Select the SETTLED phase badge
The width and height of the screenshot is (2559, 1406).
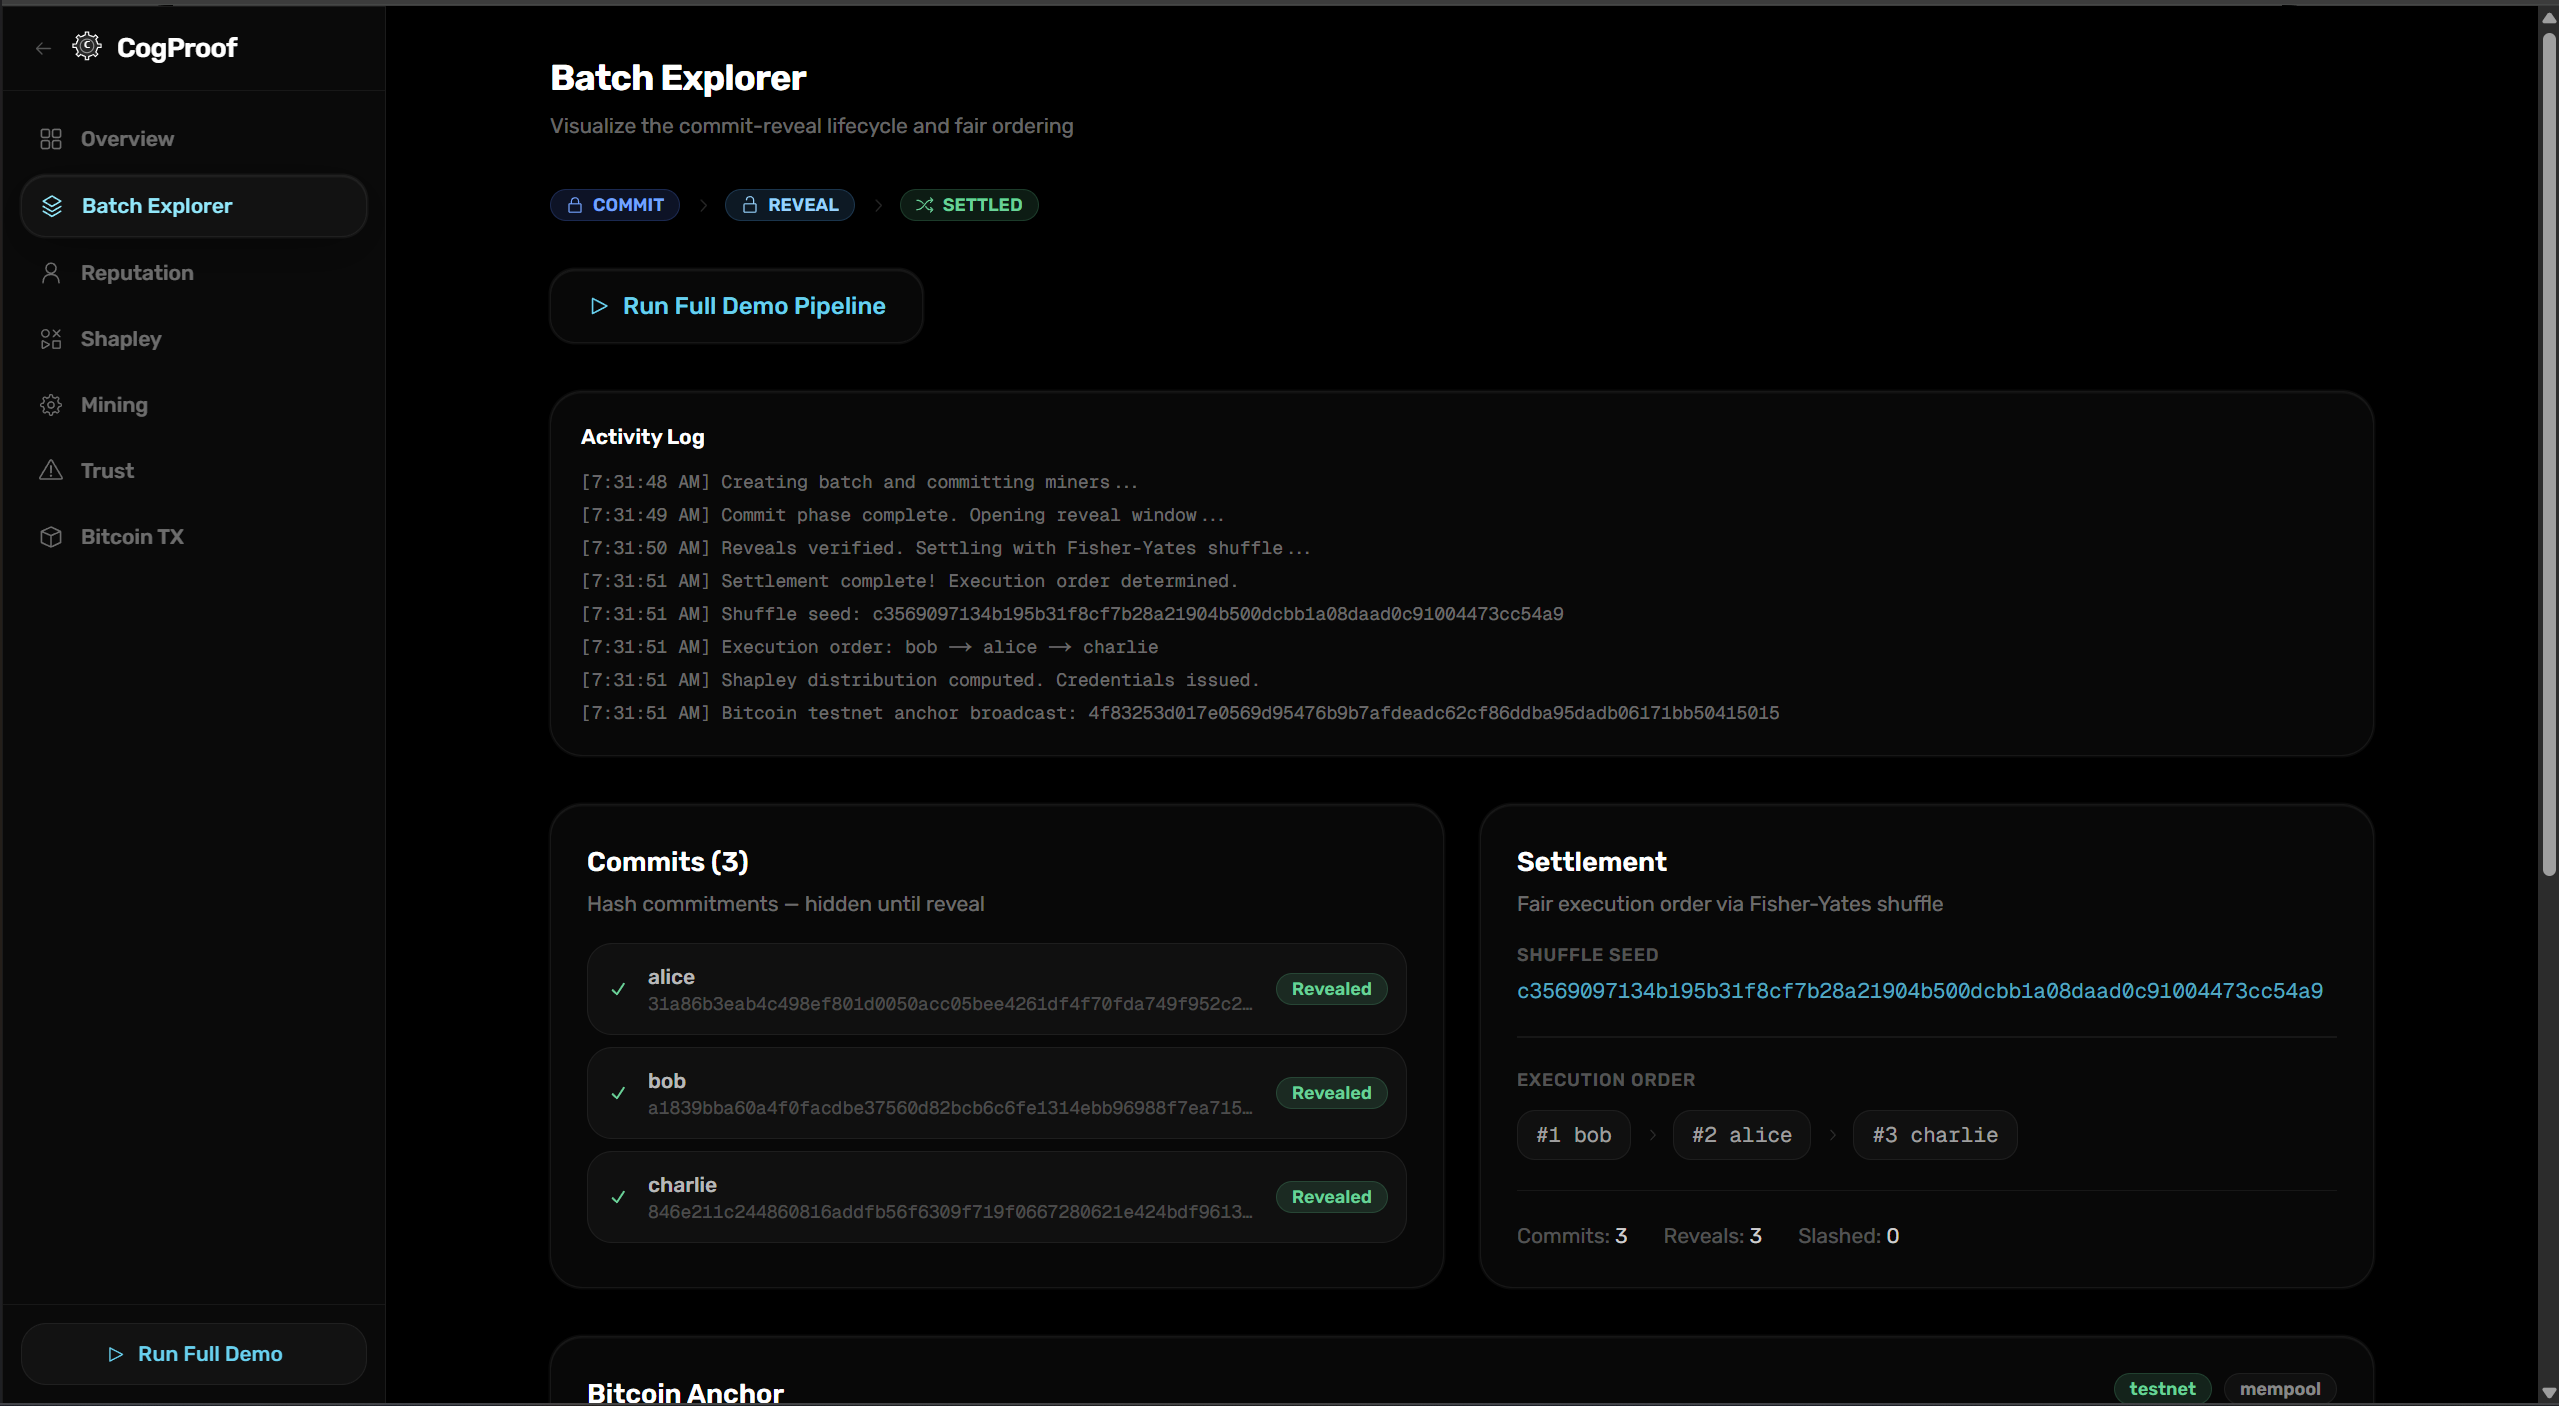pyautogui.click(x=968, y=205)
